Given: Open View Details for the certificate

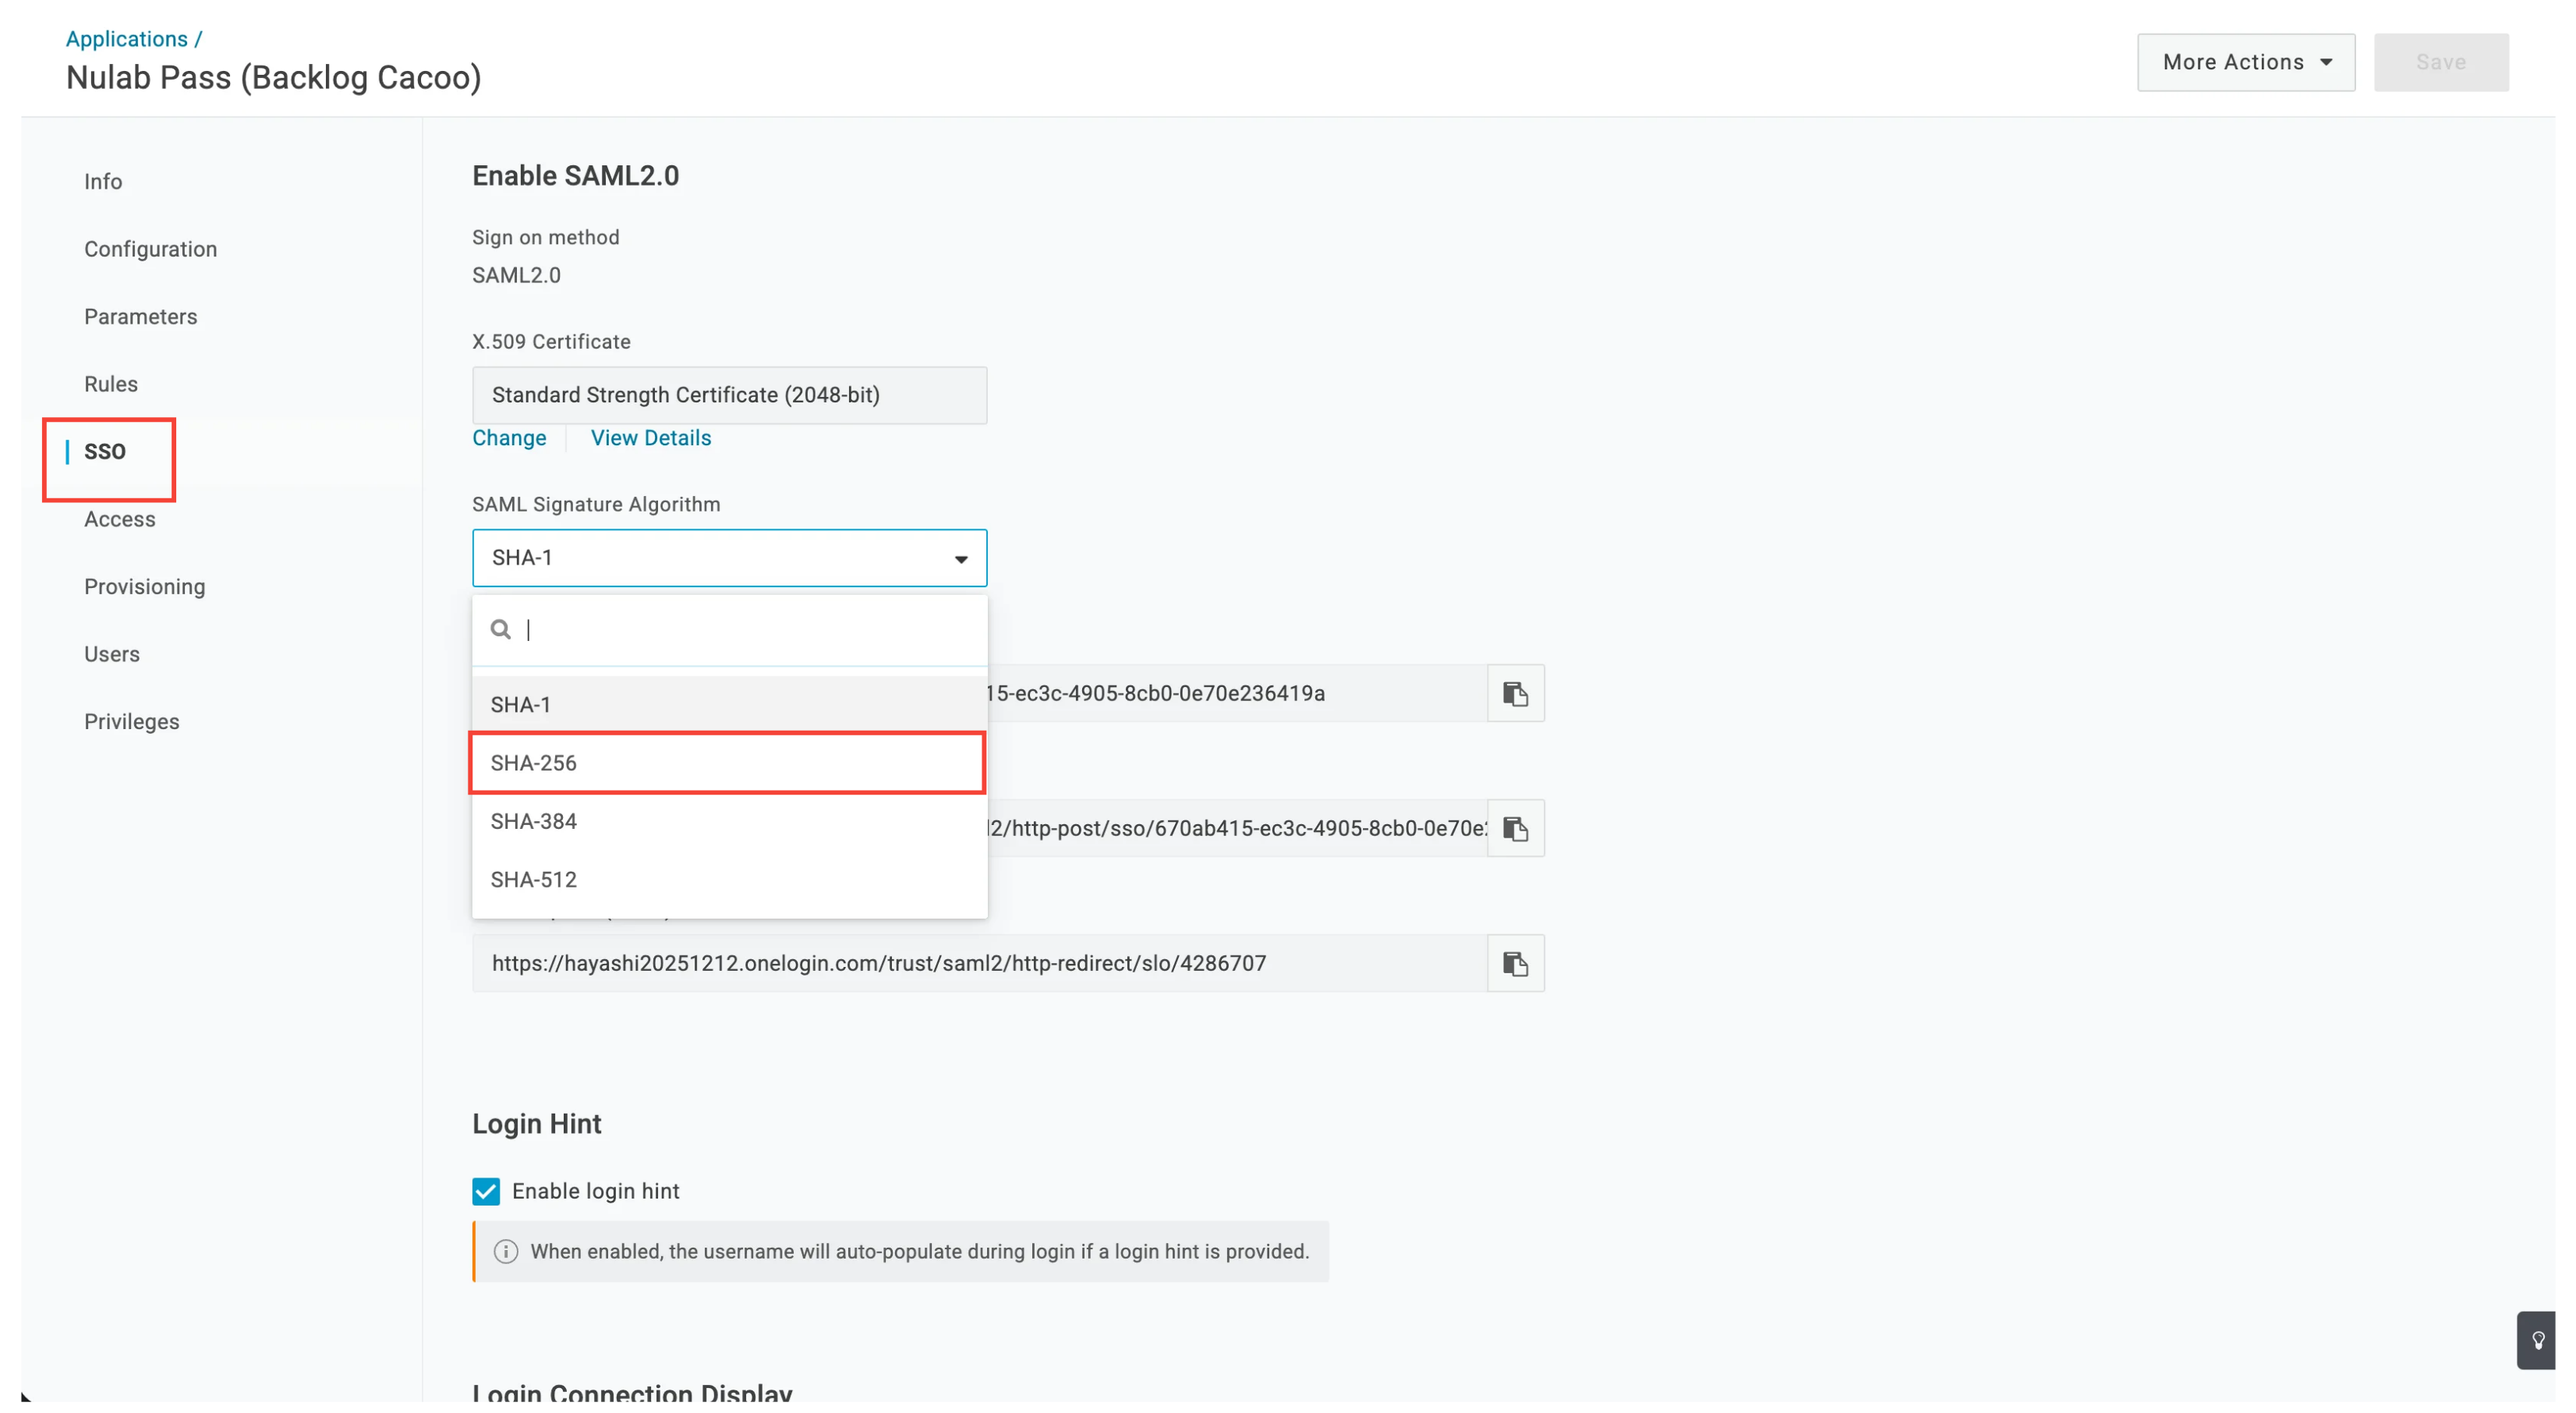Looking at the screenshot, I should pyautogui.click(x=651, y=438).
